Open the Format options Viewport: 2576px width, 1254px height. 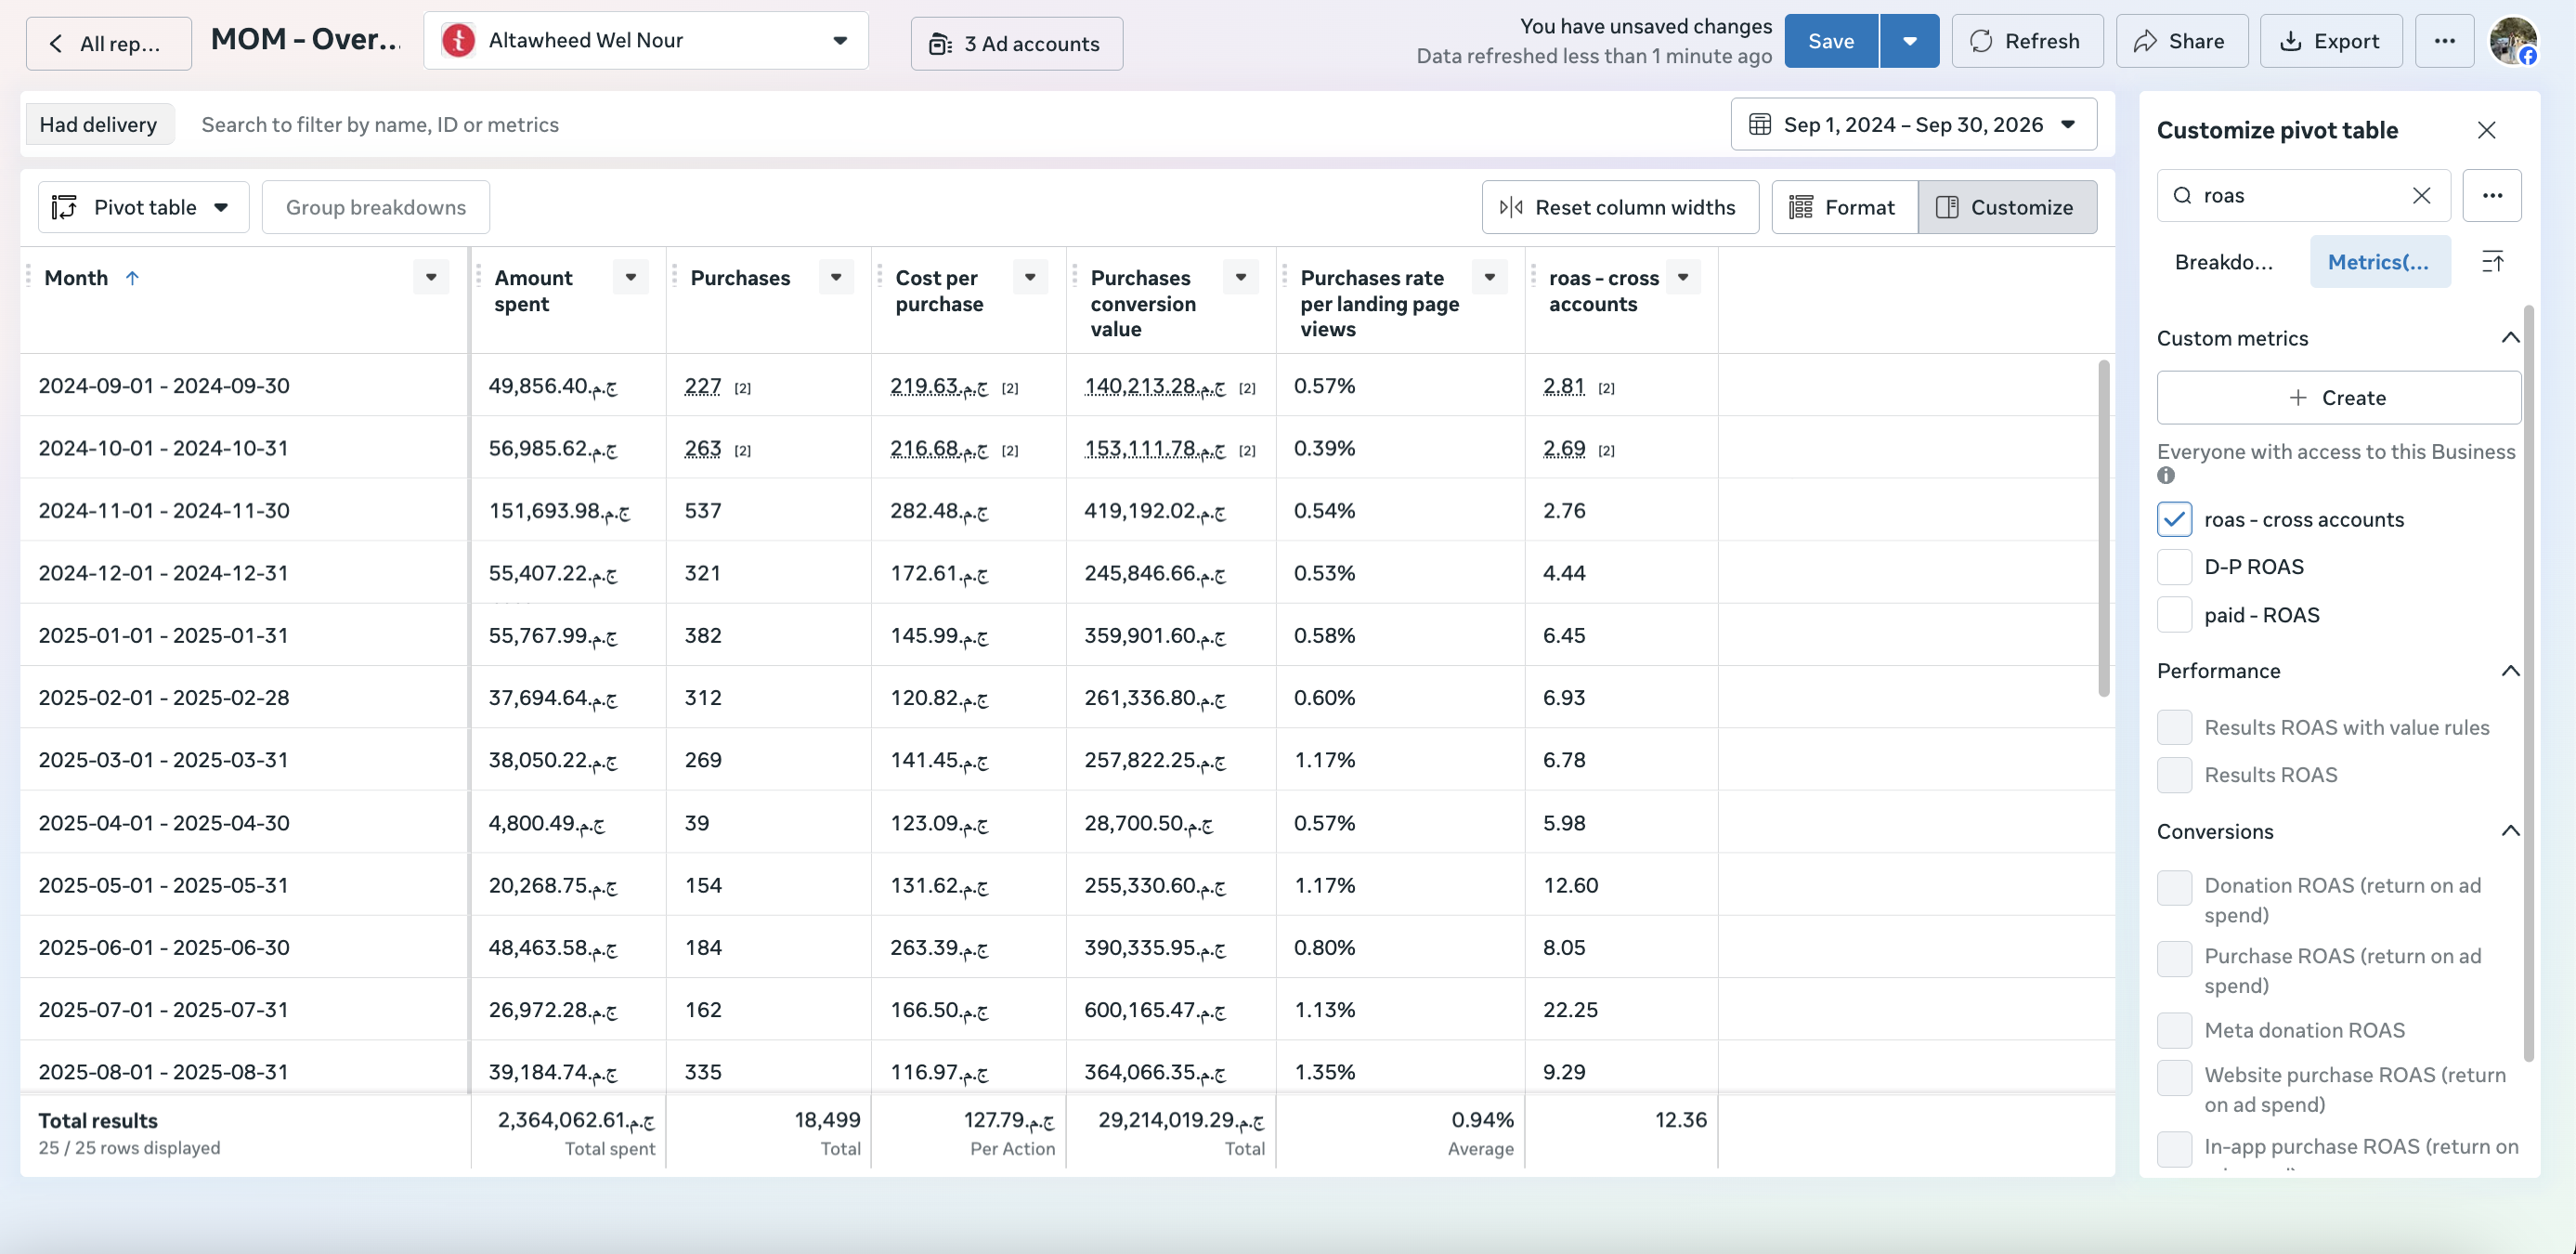pos(1844,207)
